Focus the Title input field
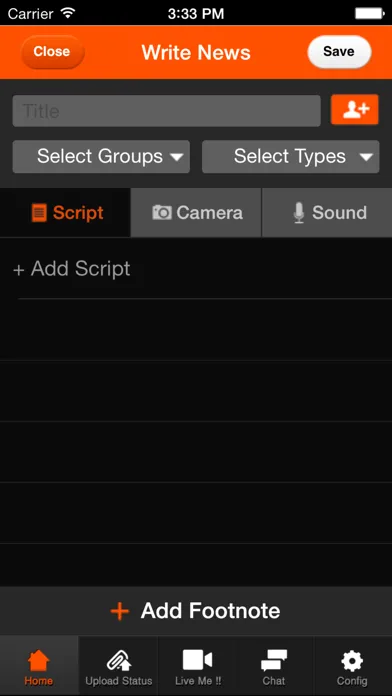The height and width of the screenshot is (696, 392). 166,111
